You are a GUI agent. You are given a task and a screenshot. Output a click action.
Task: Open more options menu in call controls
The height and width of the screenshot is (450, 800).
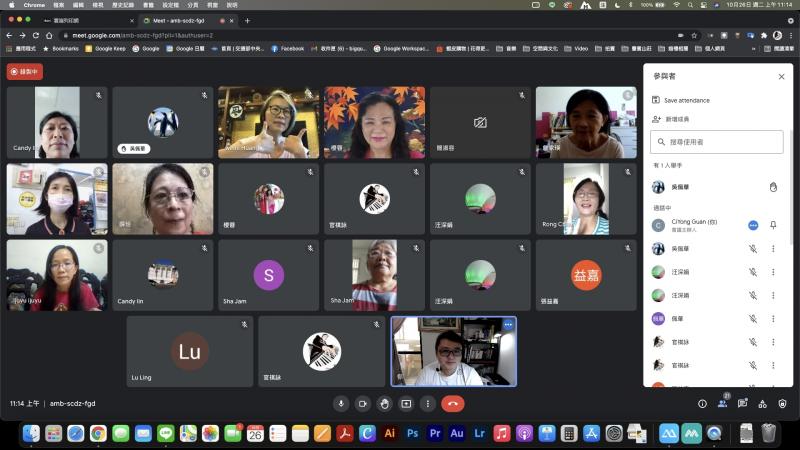(x=428, y=404)
